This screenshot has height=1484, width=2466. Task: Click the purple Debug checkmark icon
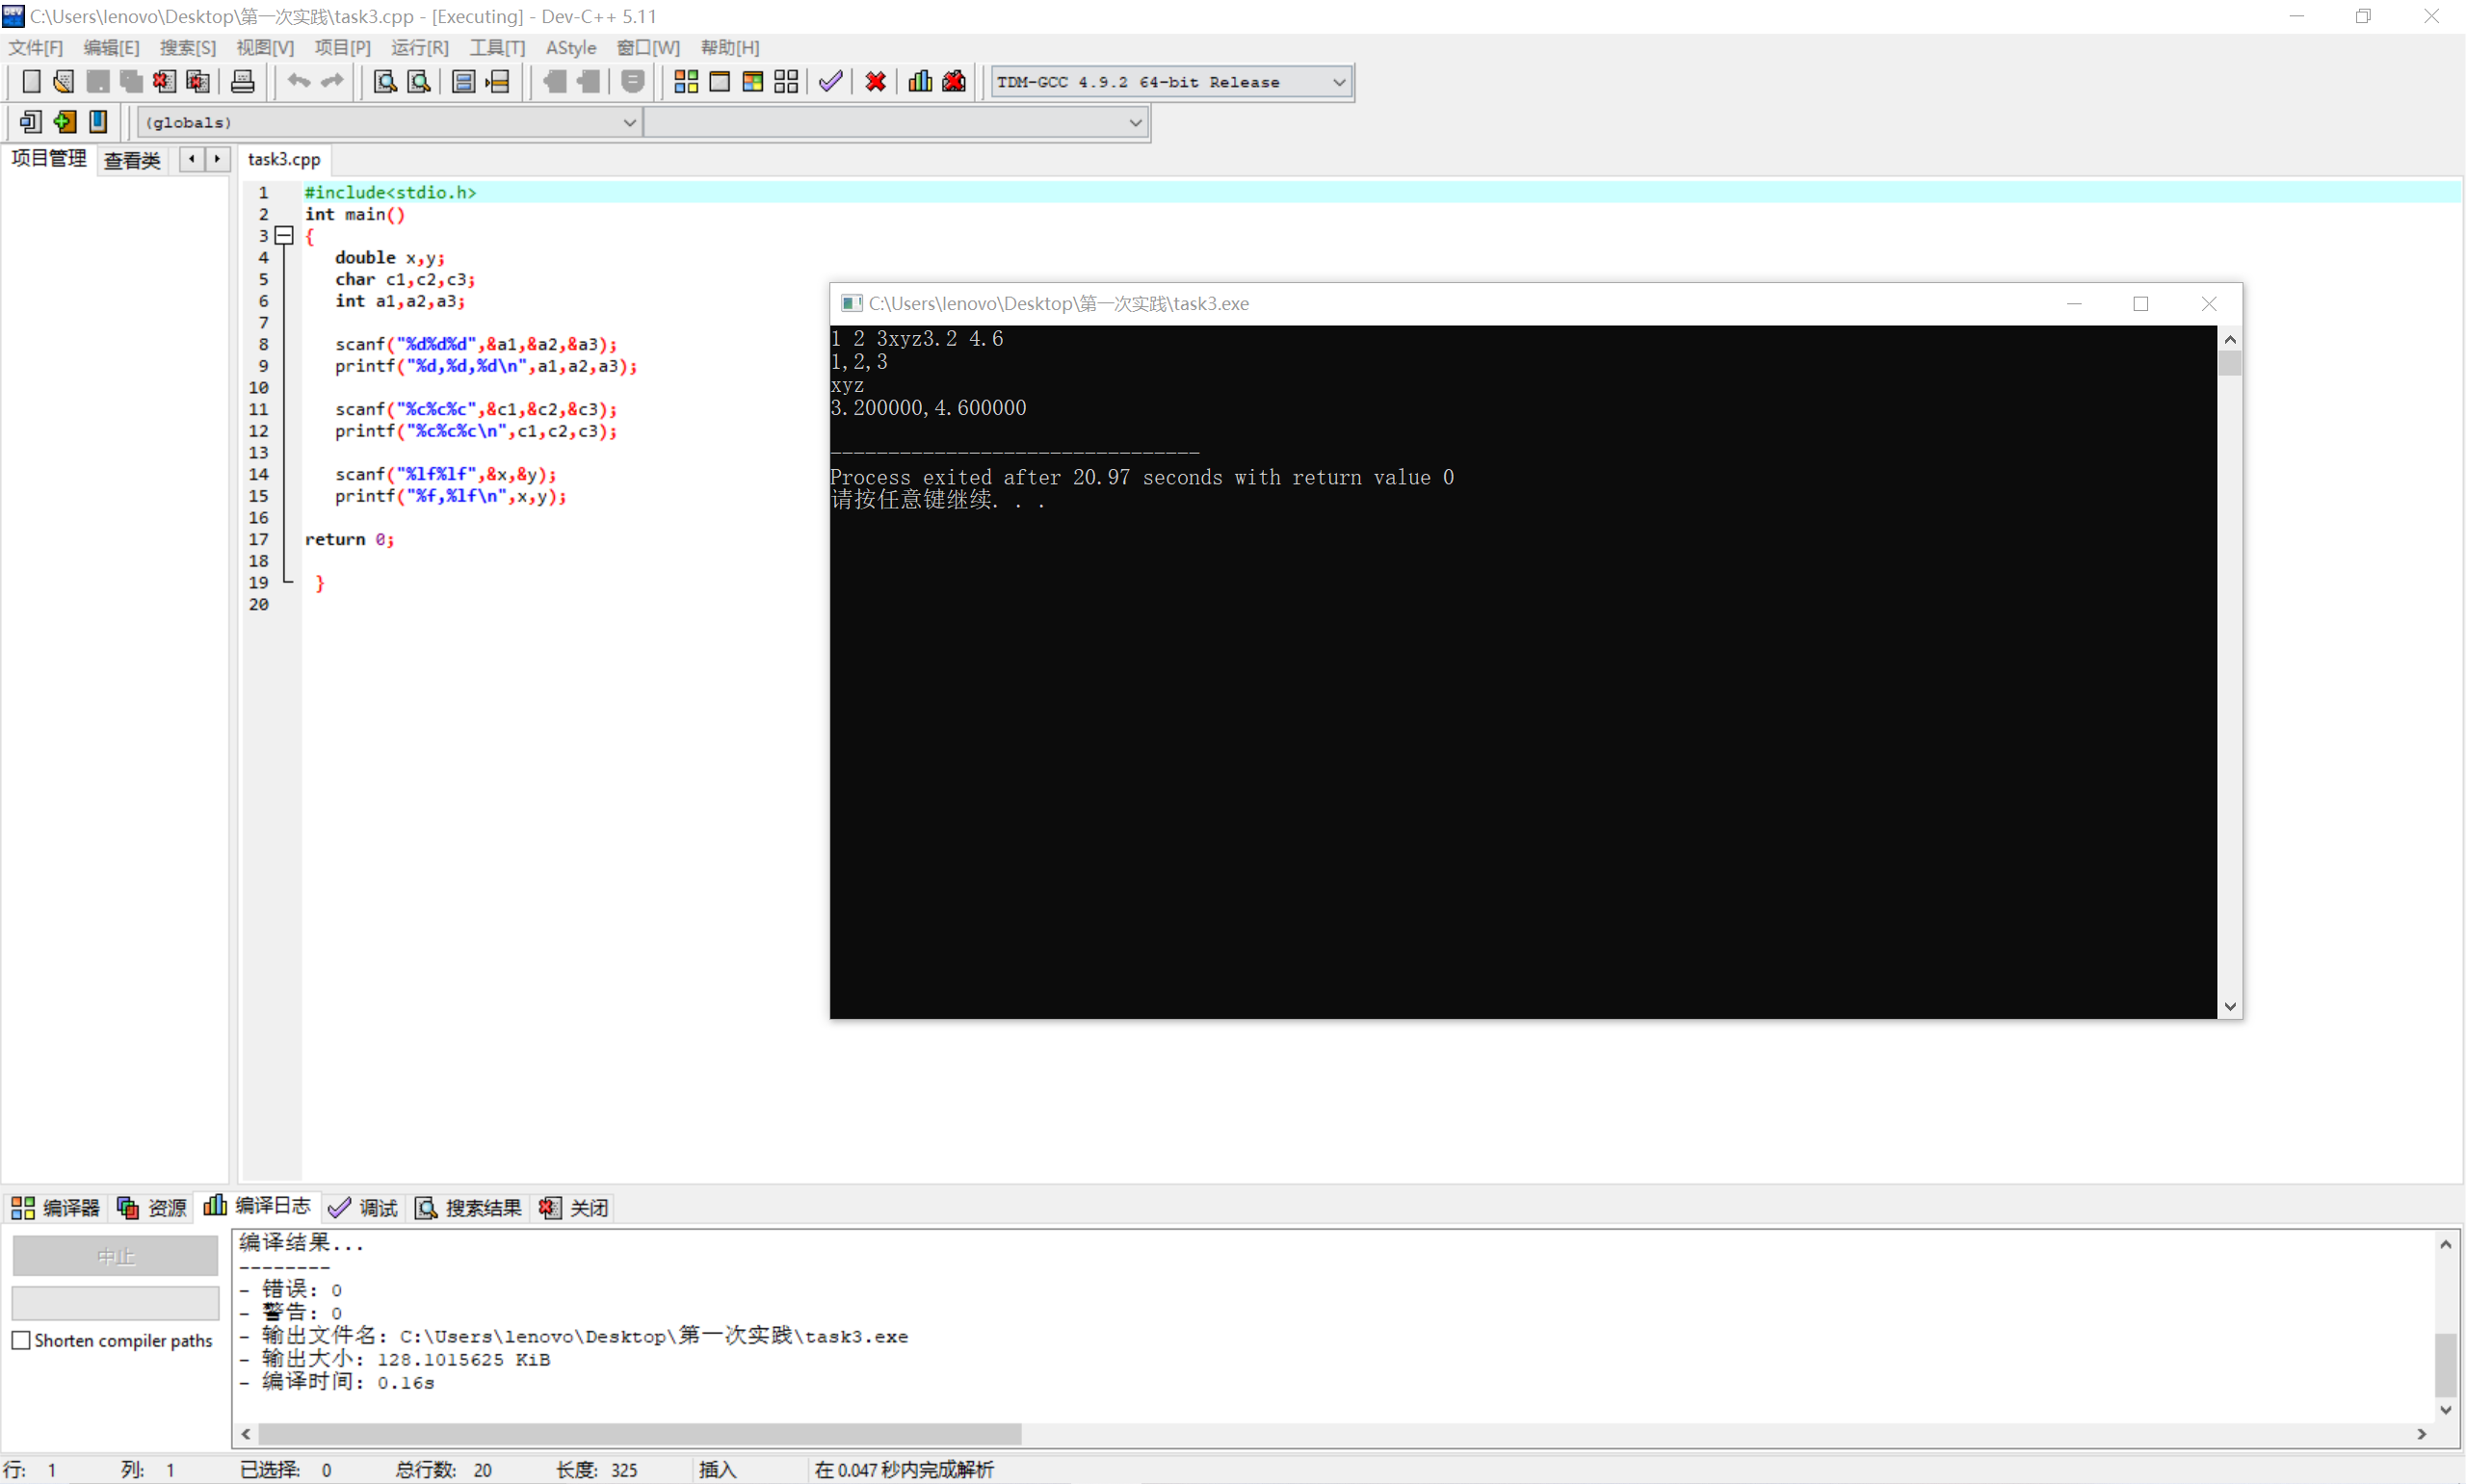829,82
